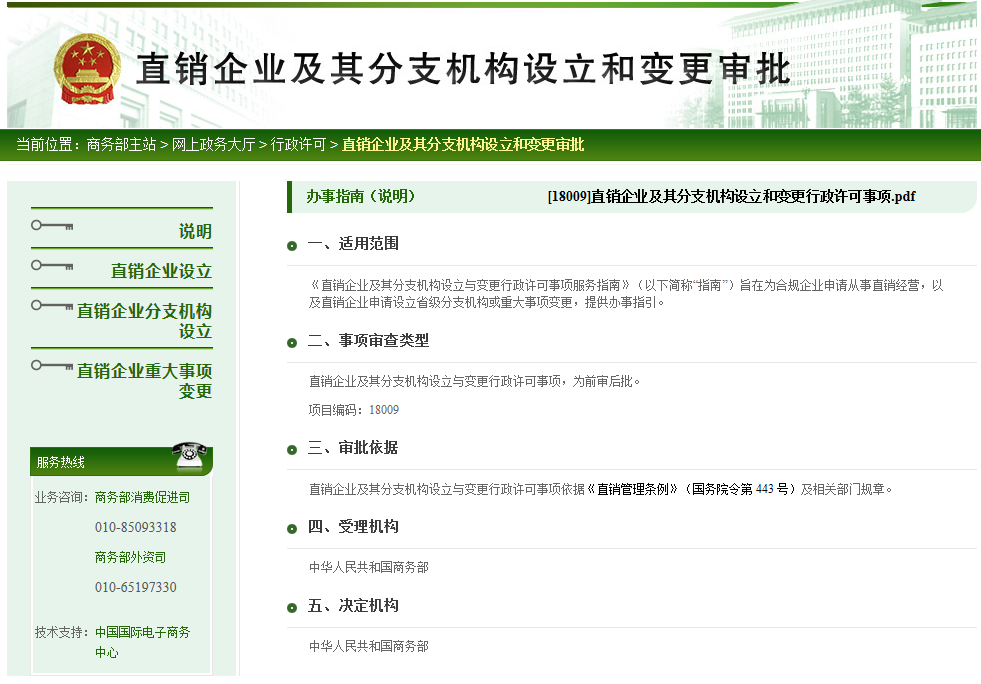Click heading 一、适用范围
The width and height of the screenshot is (981, 684).
[x=353, y=243]
